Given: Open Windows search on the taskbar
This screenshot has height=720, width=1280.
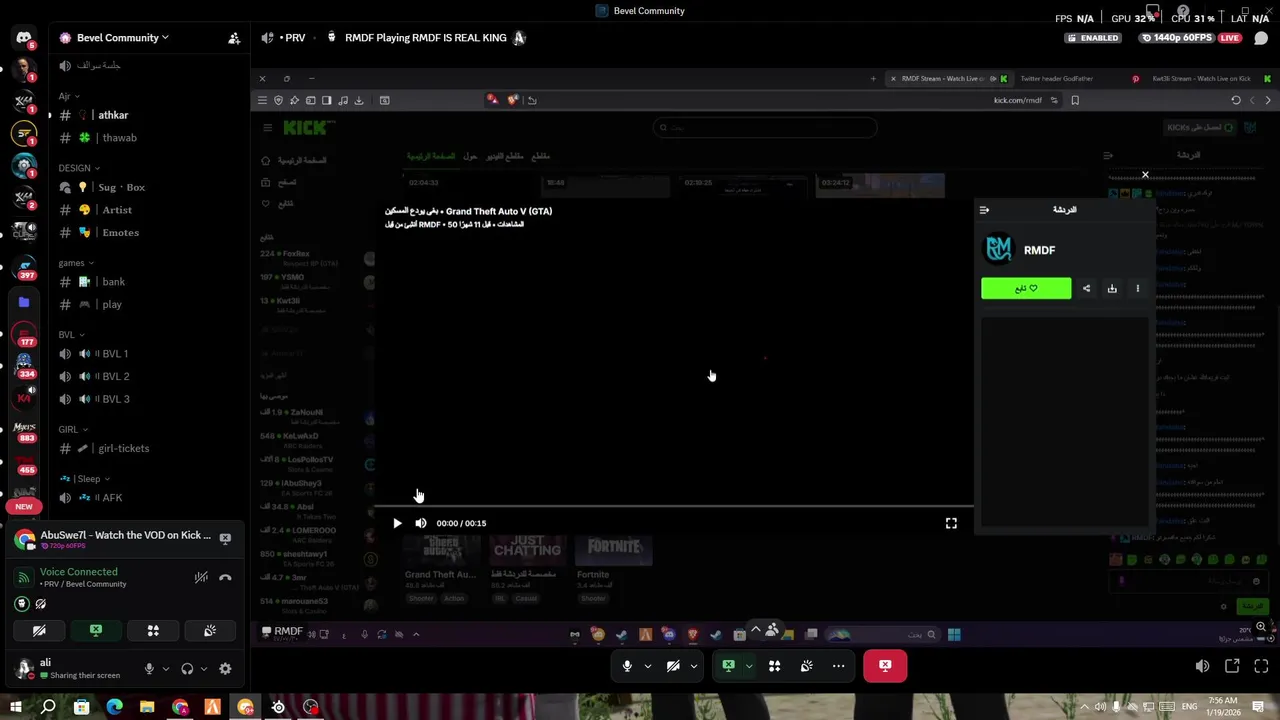Looking at the screenshot, I should (x=48, y=707).
